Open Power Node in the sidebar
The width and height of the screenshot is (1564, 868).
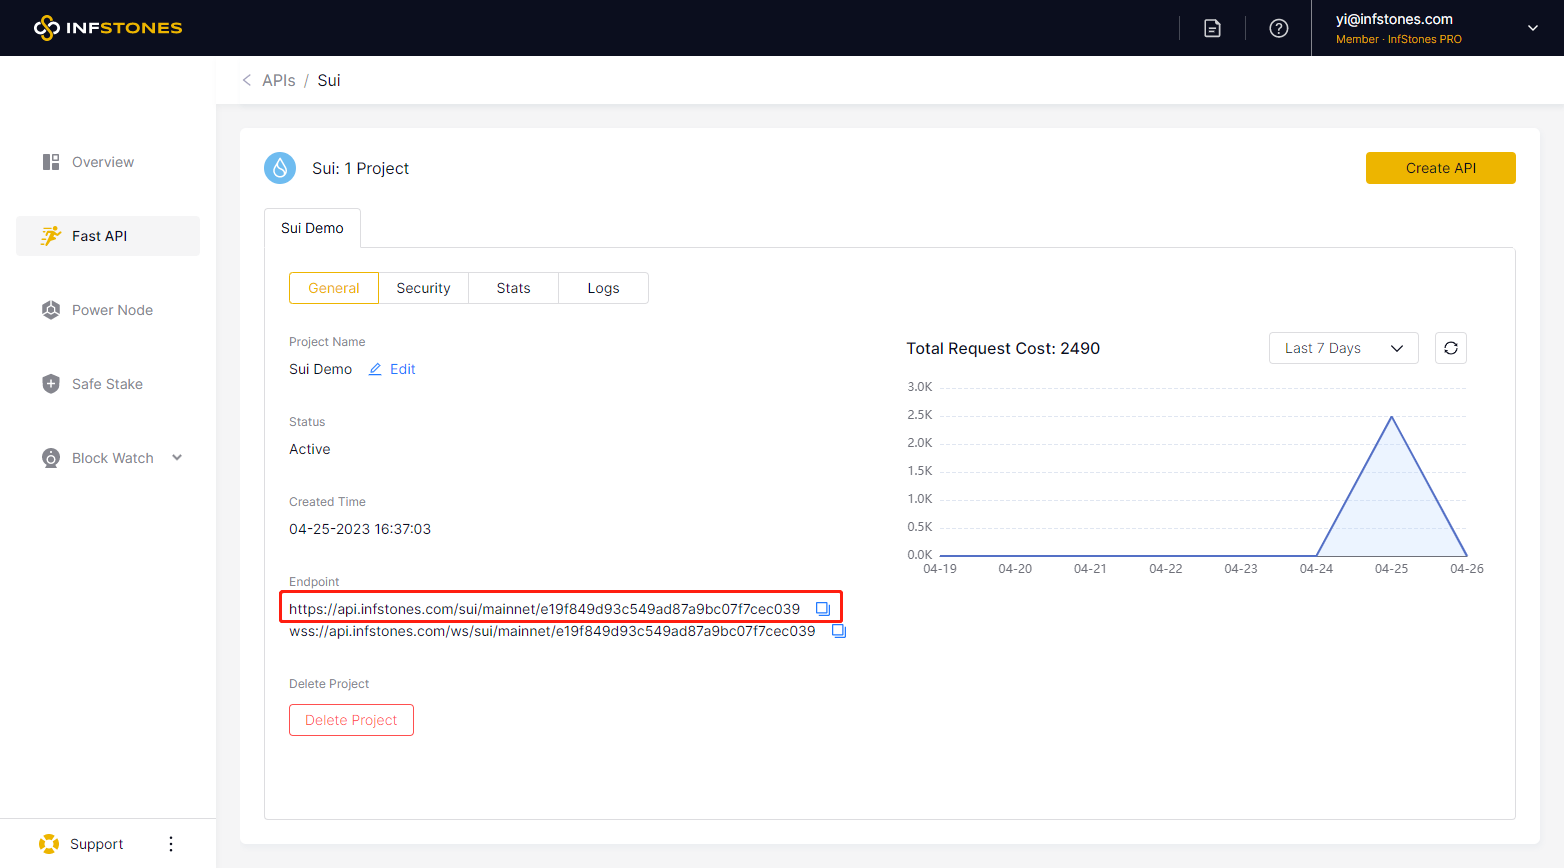(112, 310)
